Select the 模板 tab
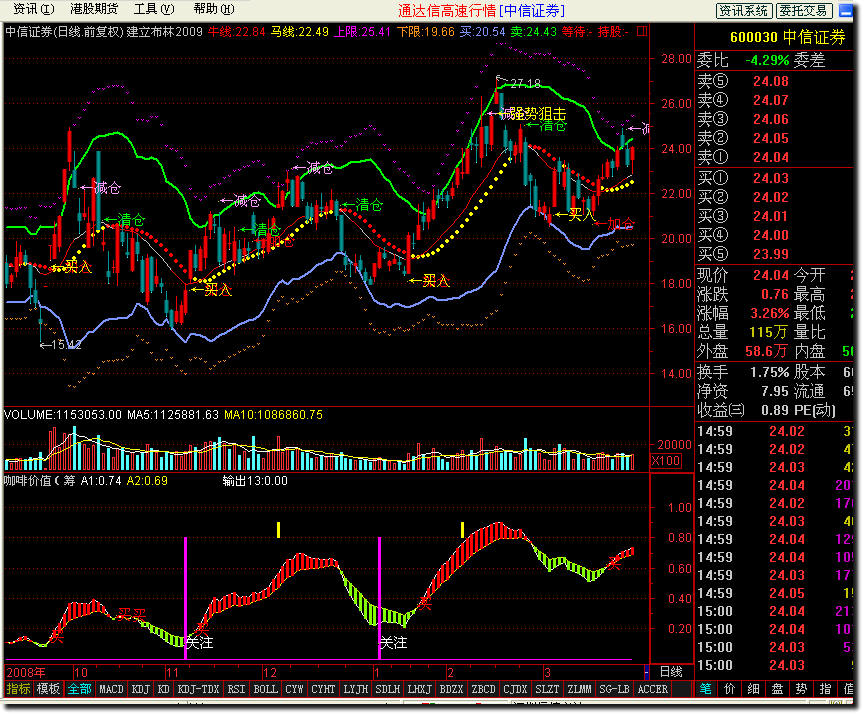Screen dimensions: 865x715 tap(48, 689)
